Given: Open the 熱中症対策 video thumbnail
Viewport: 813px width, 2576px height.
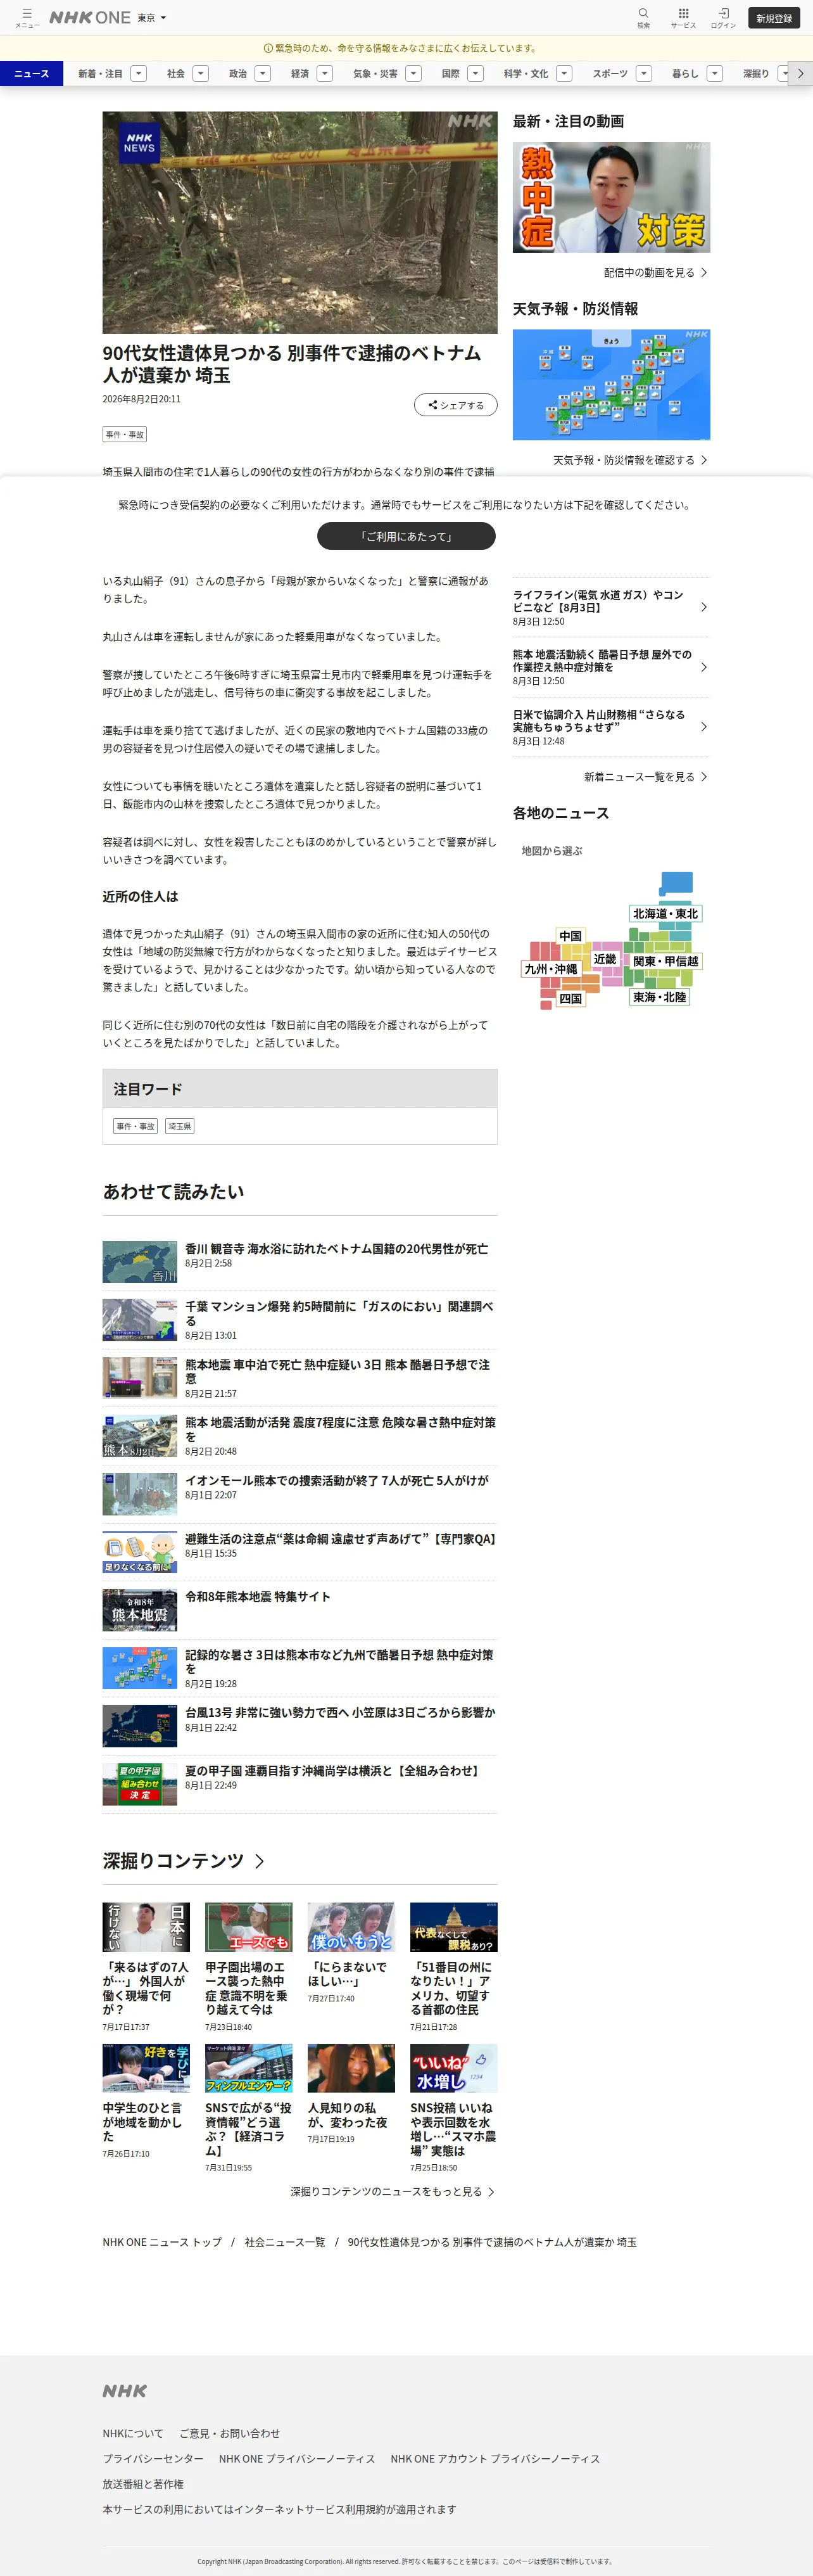Looking at the screenshot, I should (611, 197).
